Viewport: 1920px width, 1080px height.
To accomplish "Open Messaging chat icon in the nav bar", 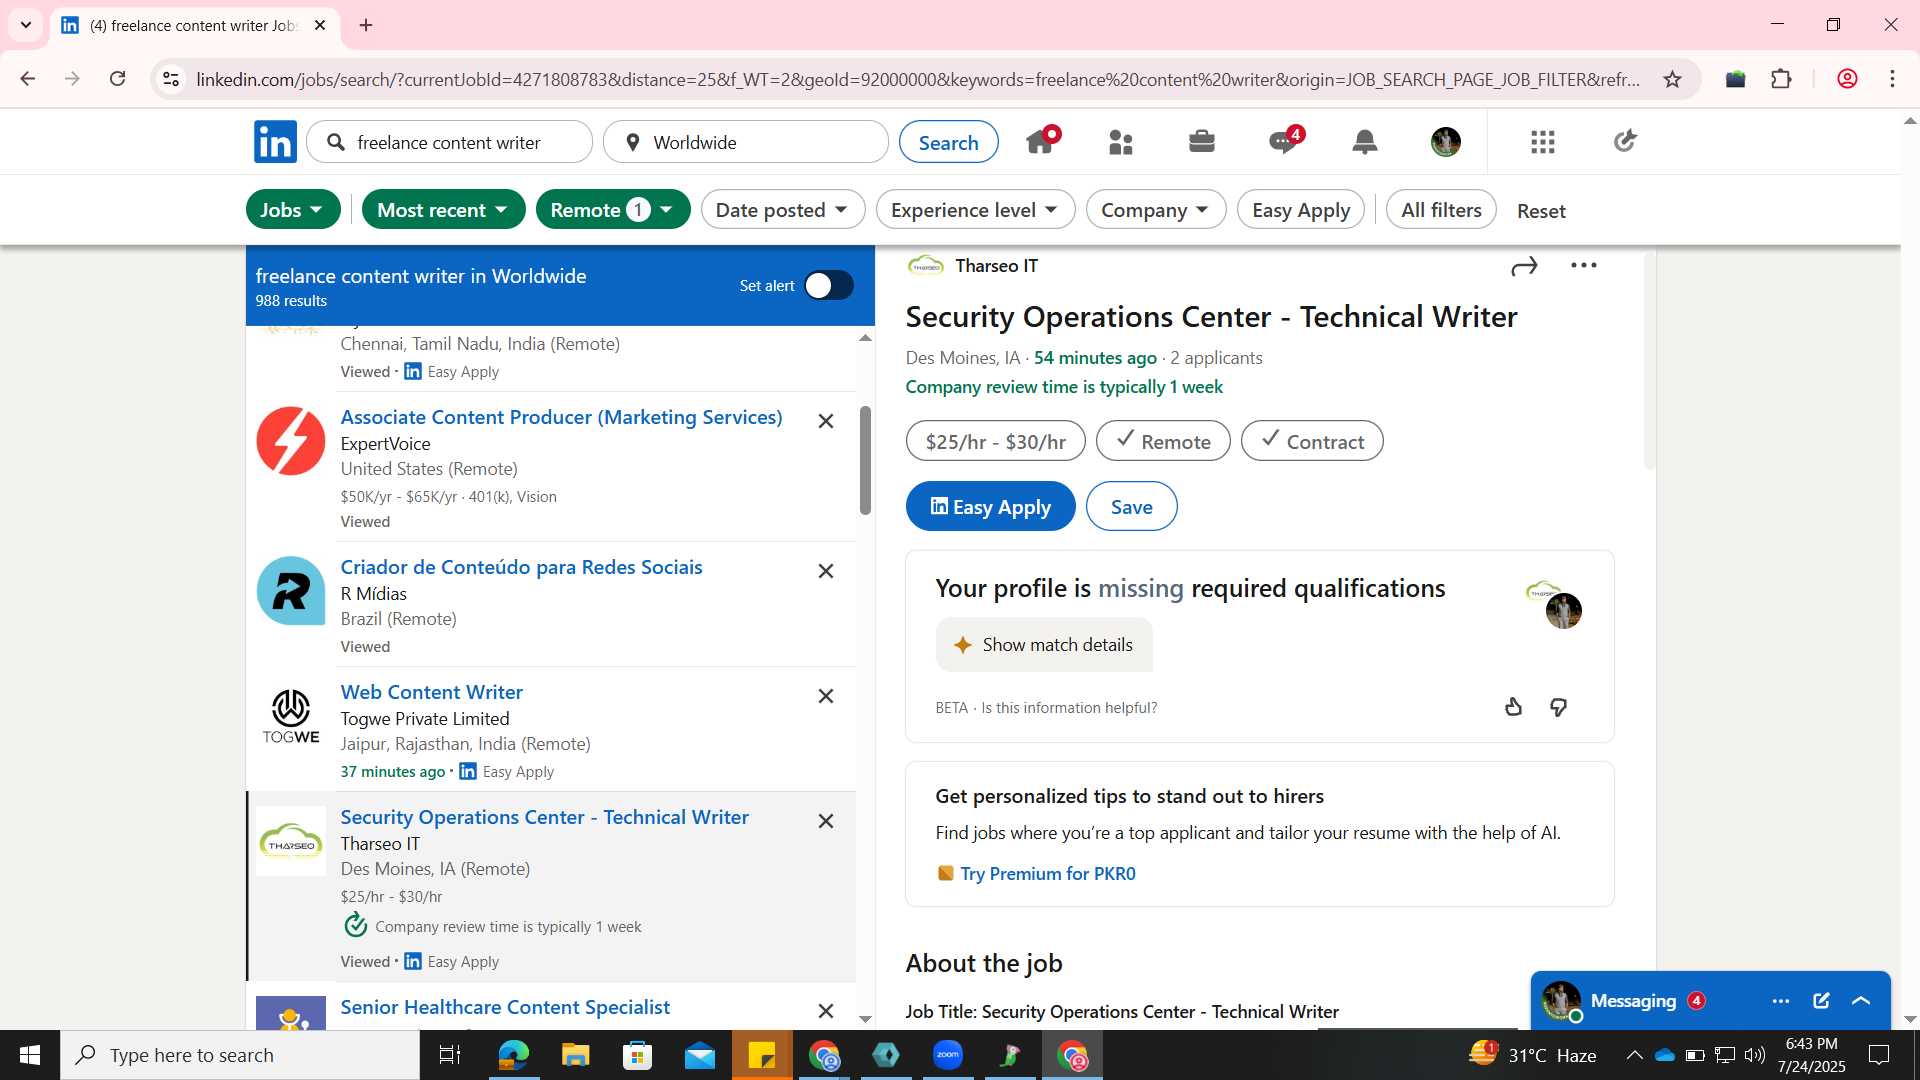I will click(1283, 141).
